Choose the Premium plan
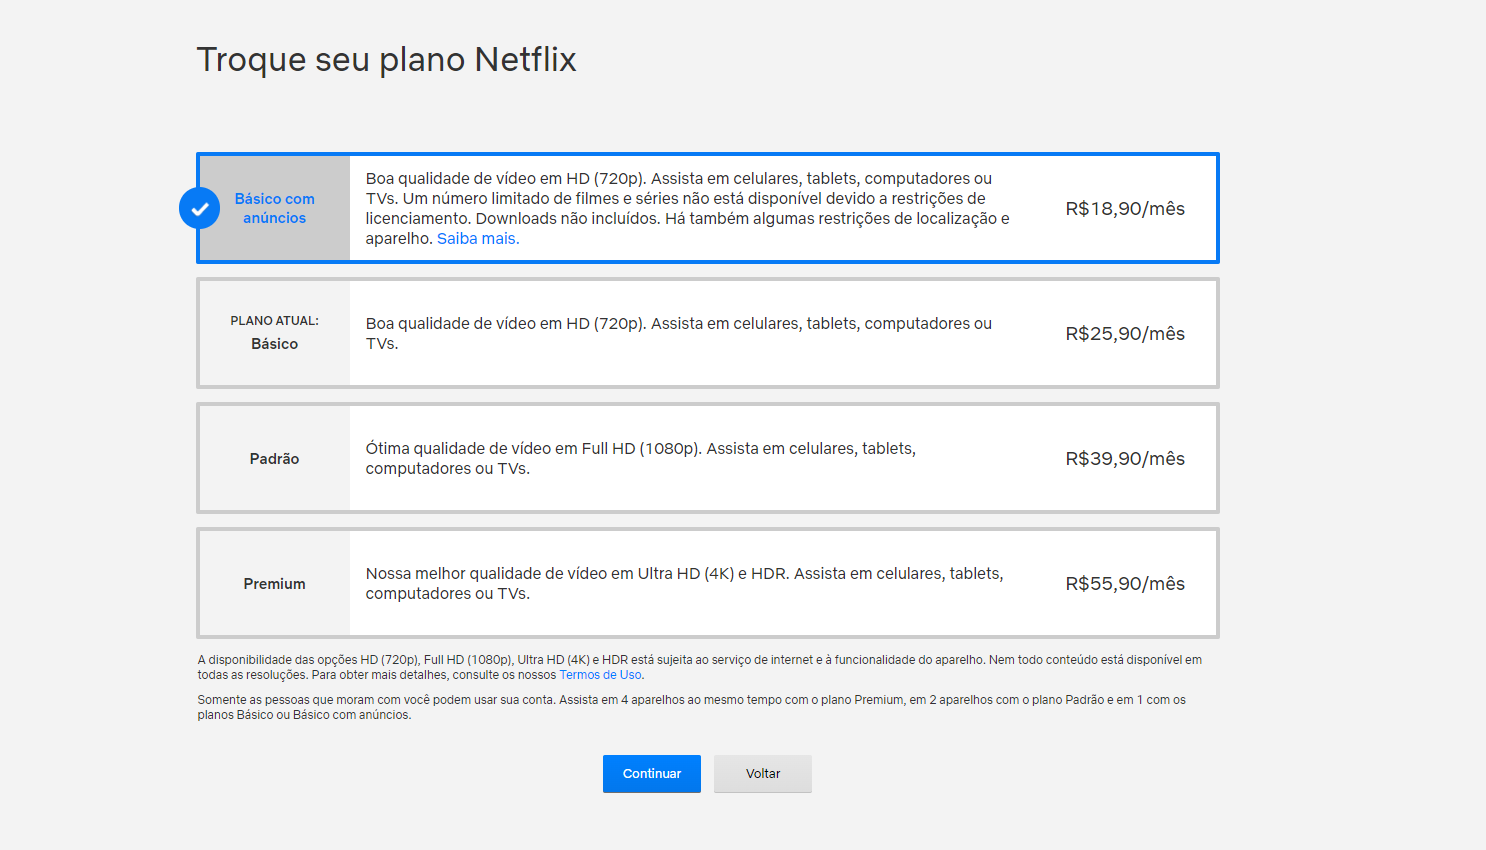 [708, 583]
